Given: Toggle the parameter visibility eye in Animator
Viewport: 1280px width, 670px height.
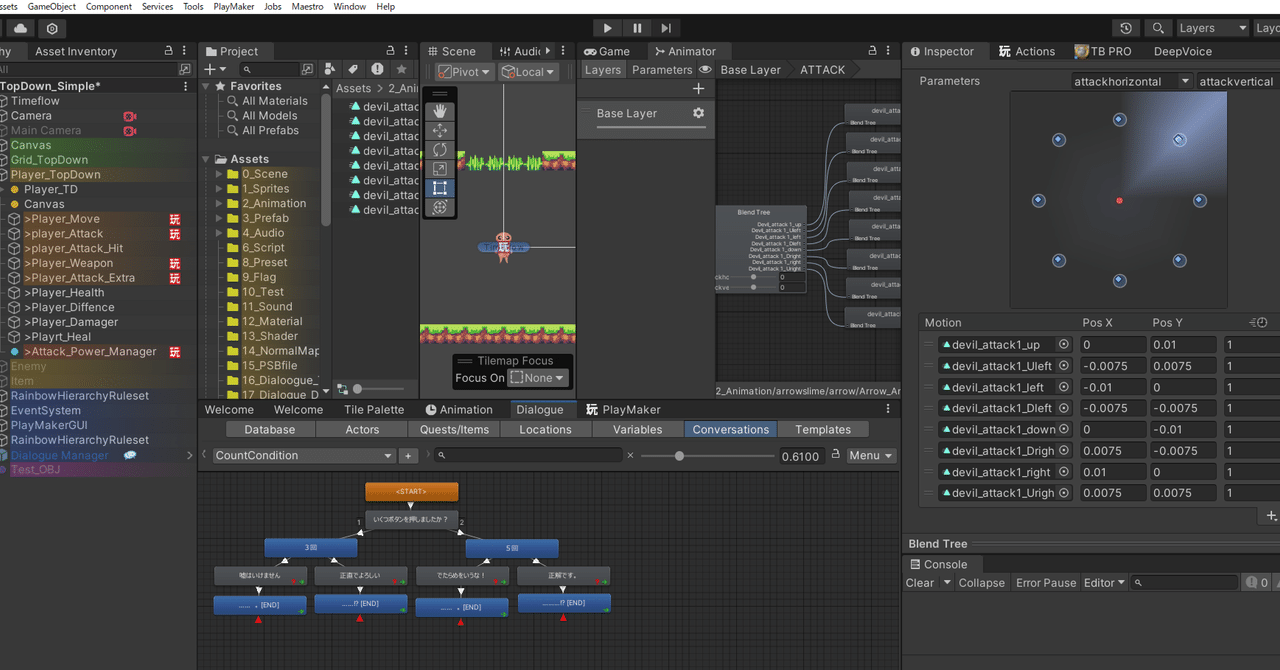Looking at the screenshot, I should click(x=706, y=69).
